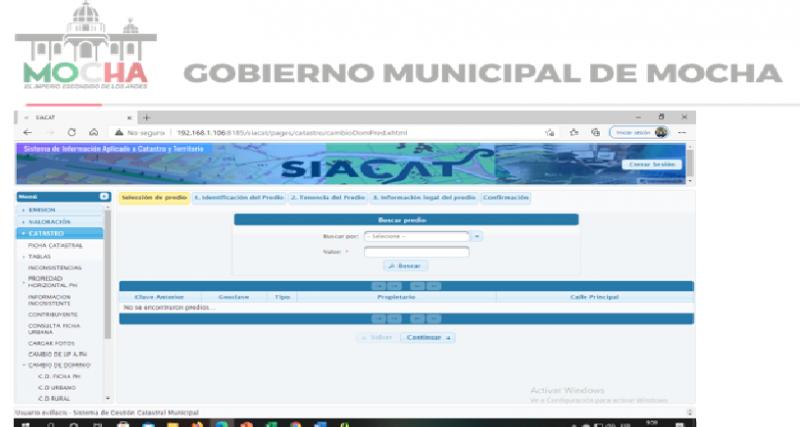Open INCONSISTENCIAS menu item
800x427 pixels.
[x=55, y=268]
